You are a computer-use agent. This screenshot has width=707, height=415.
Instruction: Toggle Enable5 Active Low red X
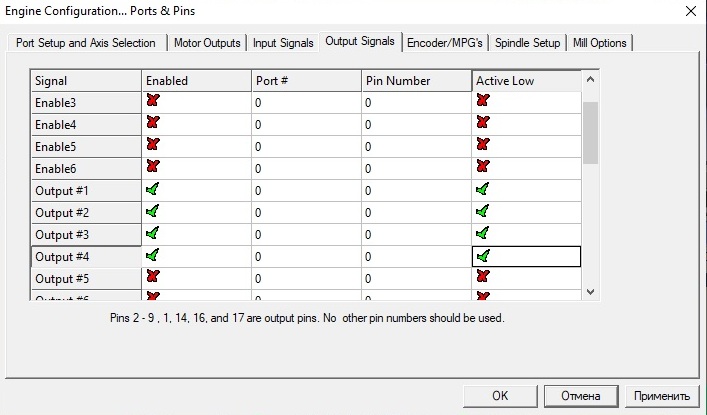pos(483,145)
